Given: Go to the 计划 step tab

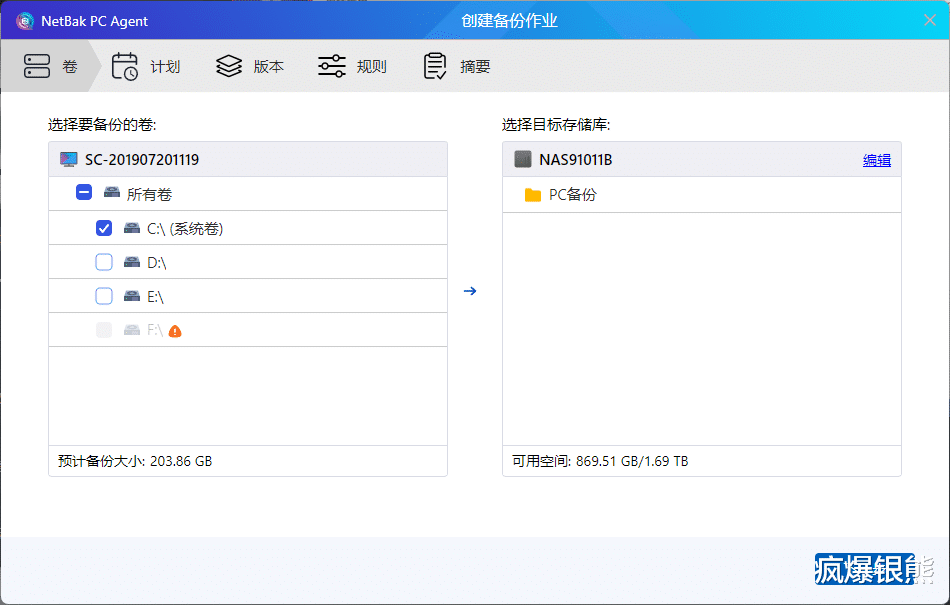Looking at the screenshot, I should pos(146,66).
